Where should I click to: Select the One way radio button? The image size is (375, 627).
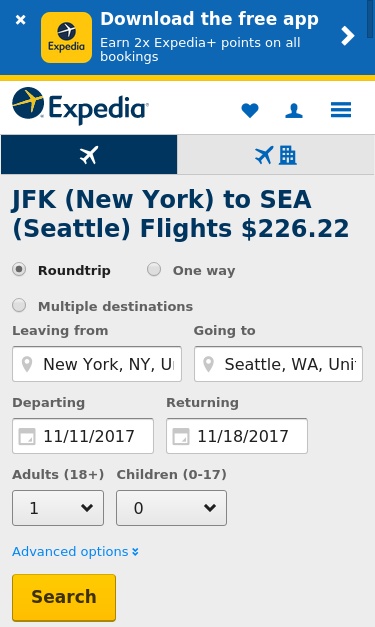(x=154, y=270)
